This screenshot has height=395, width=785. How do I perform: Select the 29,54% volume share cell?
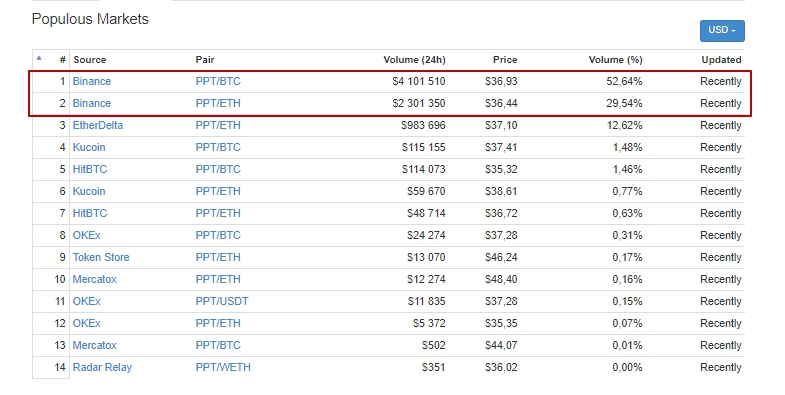[x=624, y=103]
